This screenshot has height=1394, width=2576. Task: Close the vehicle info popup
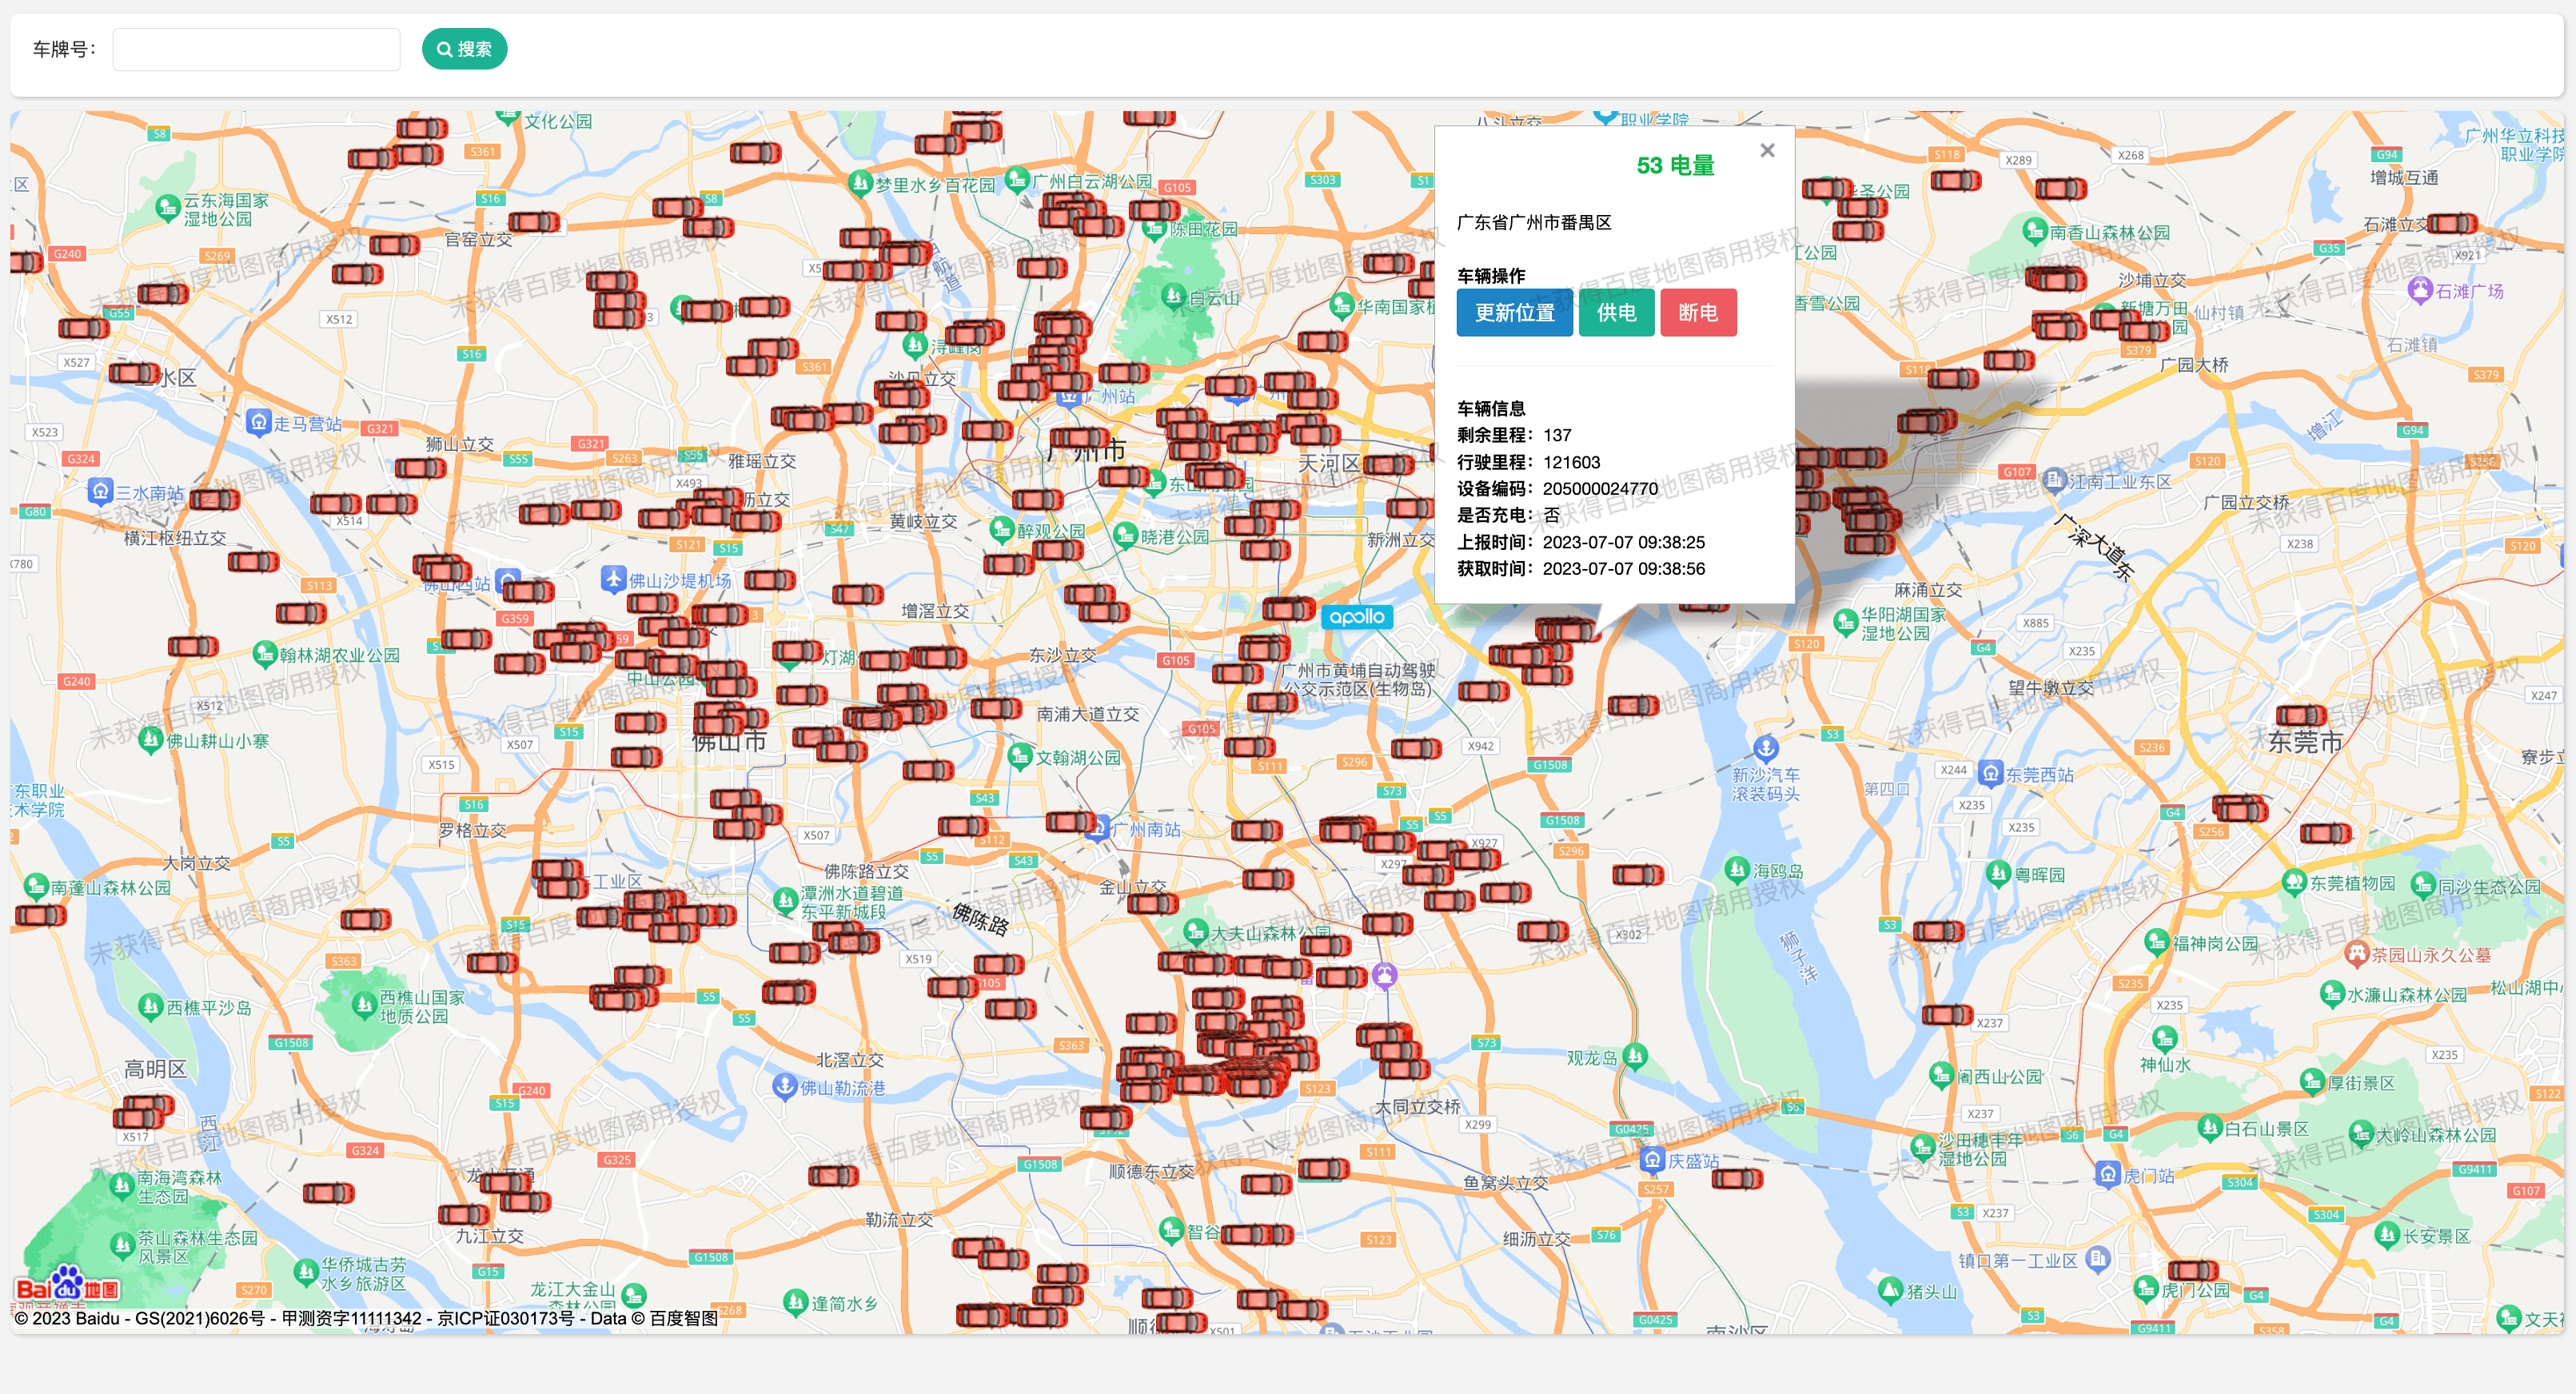click(1767, 150)
